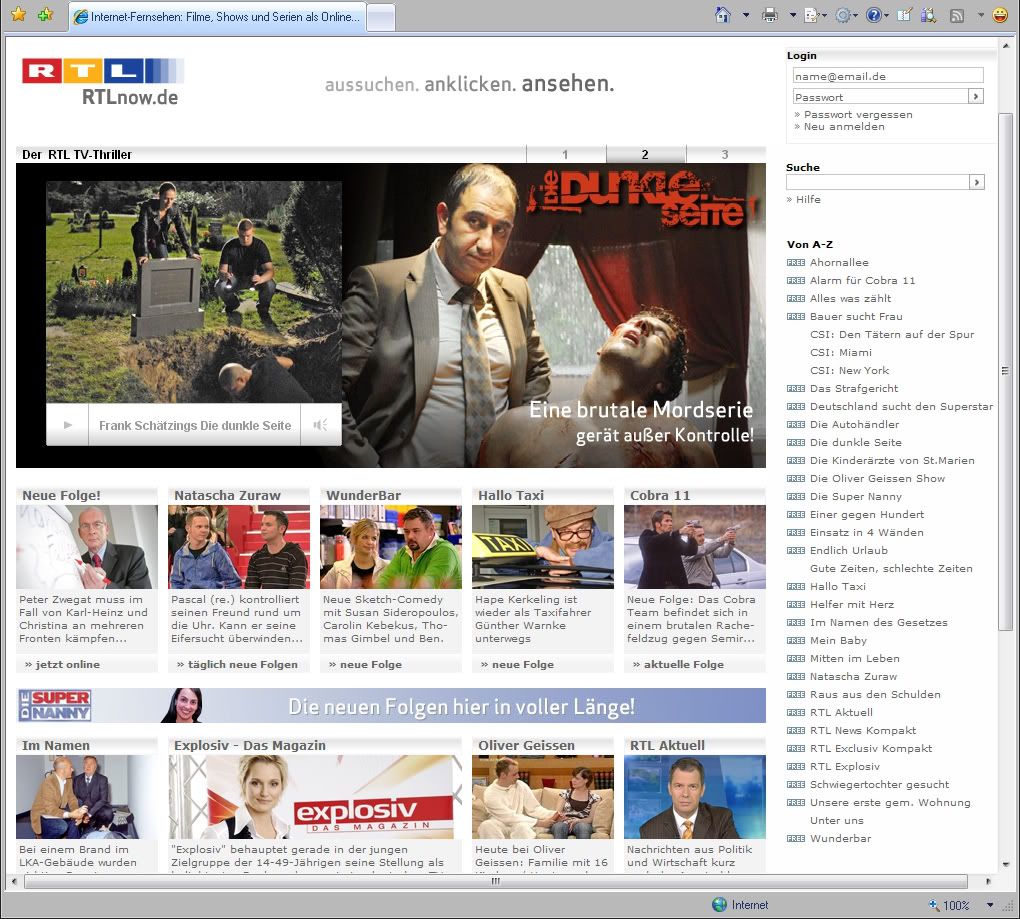Open Raus aus den Schulden link
Viewport: 1020px width, 919px height.
(x=875, y=695)
